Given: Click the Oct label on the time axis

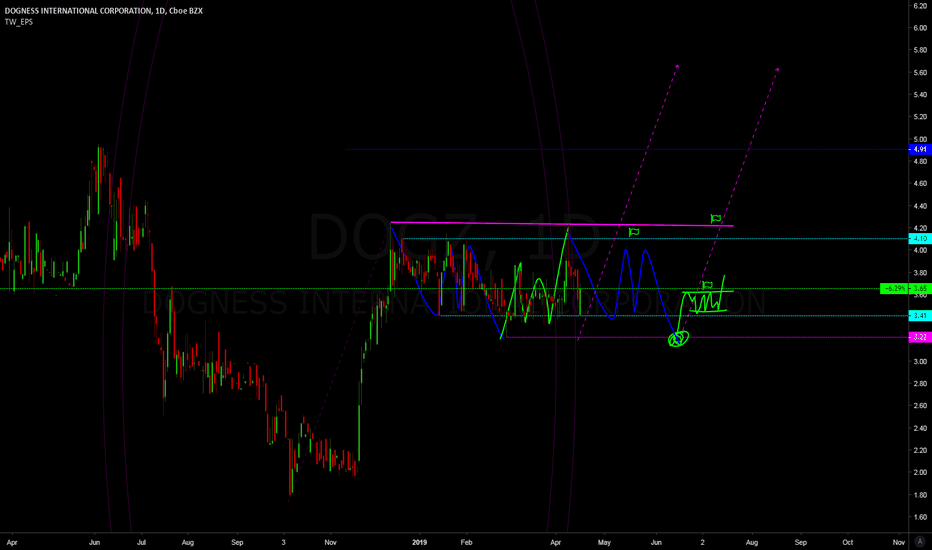Looking at the screenshot, I should pyautogui.click(x=848, y=542).
